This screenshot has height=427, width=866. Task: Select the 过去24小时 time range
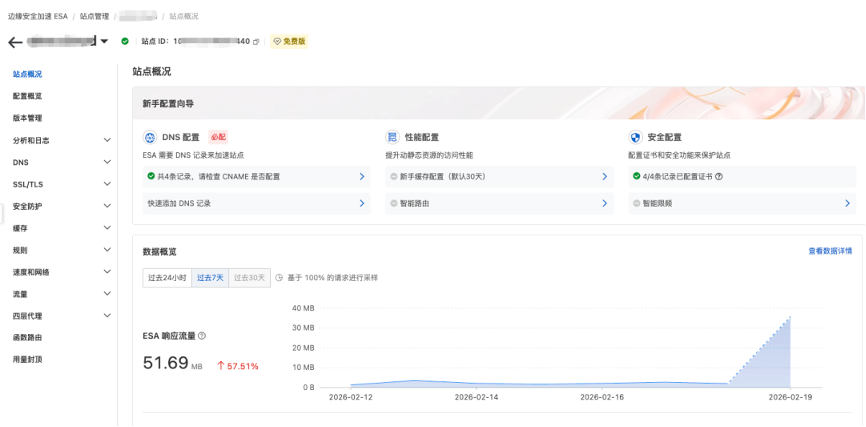pos(167,277)
